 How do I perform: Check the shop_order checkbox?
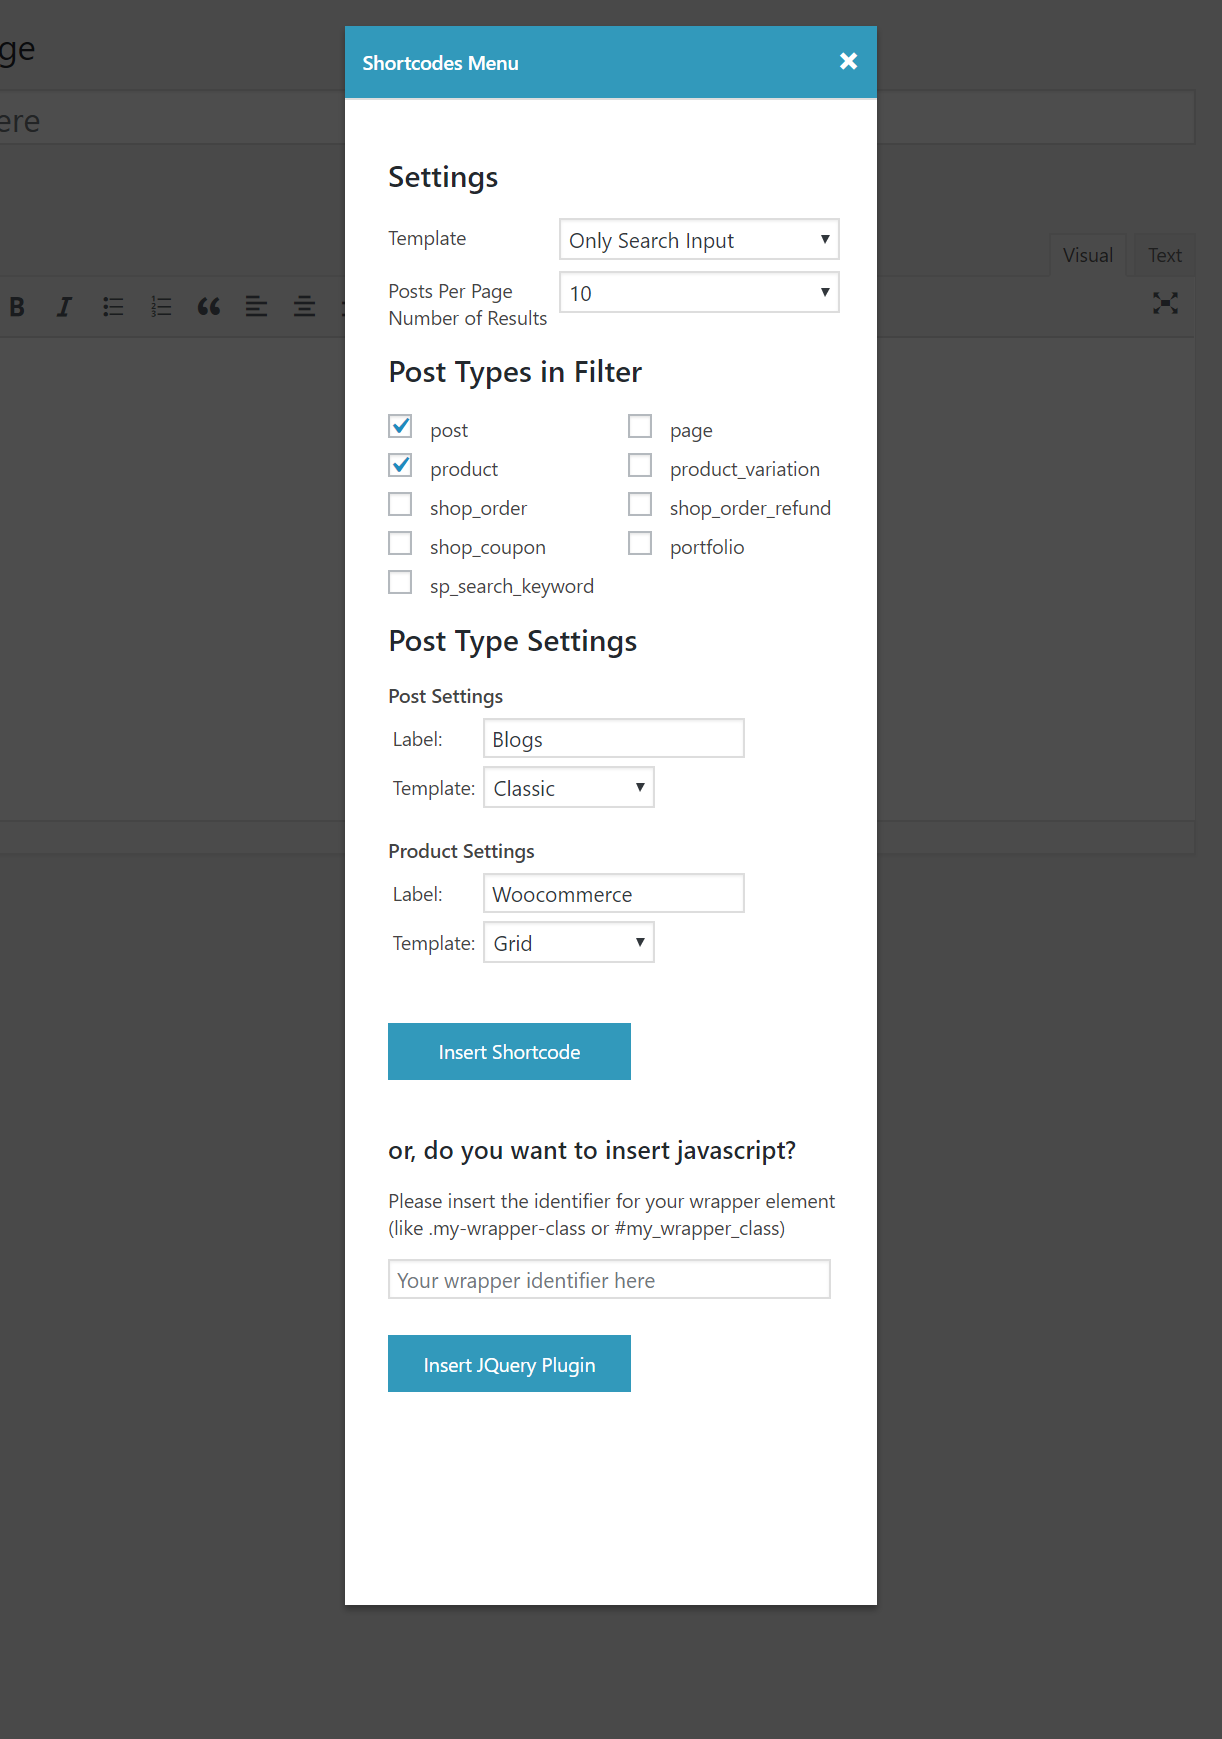pos(400,505)
